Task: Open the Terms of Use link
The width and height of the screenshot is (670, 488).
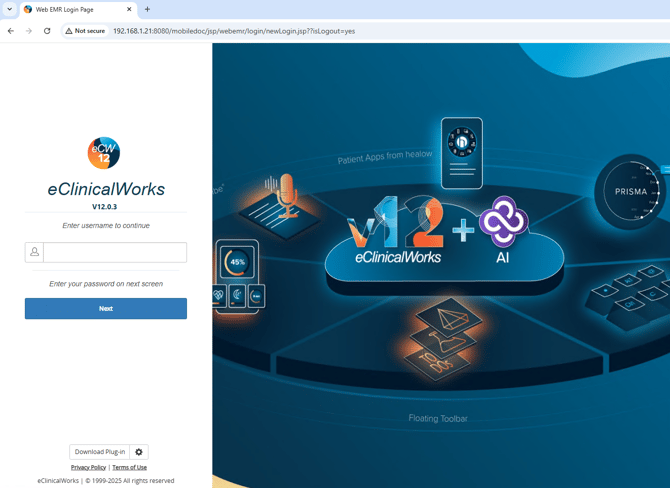Action: click(x=129, y=467)
